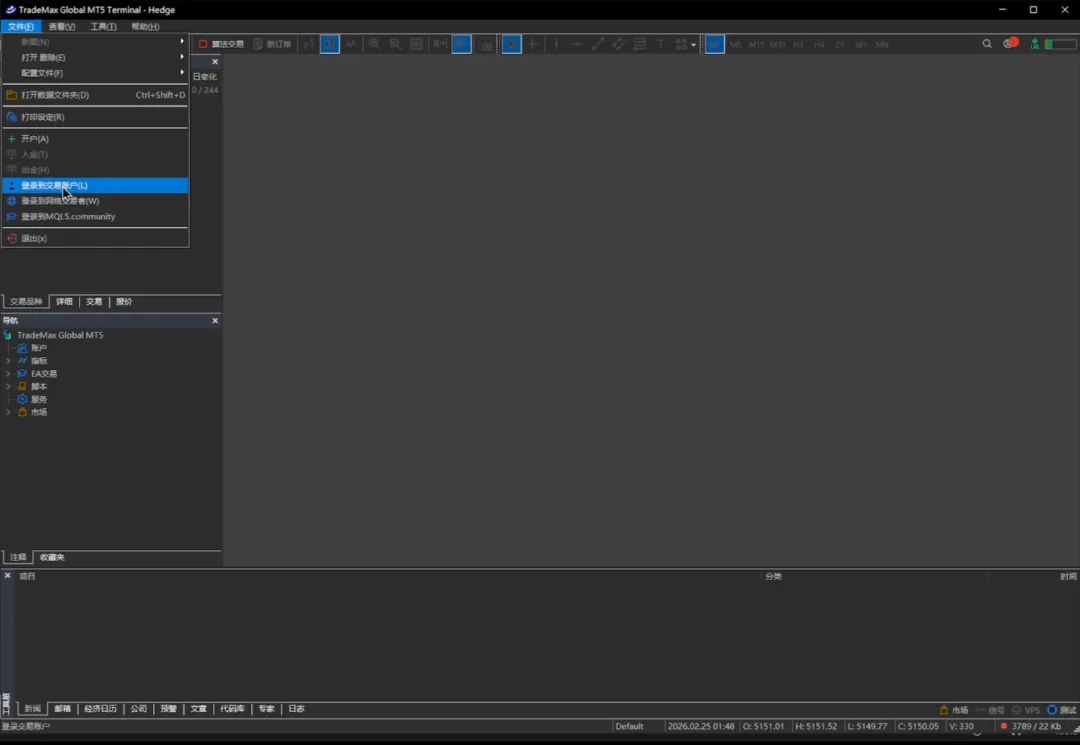Screen dimensions: 1080x745
Task: Click the zoom out magnifier icon
Action: [x=395, y=44]
